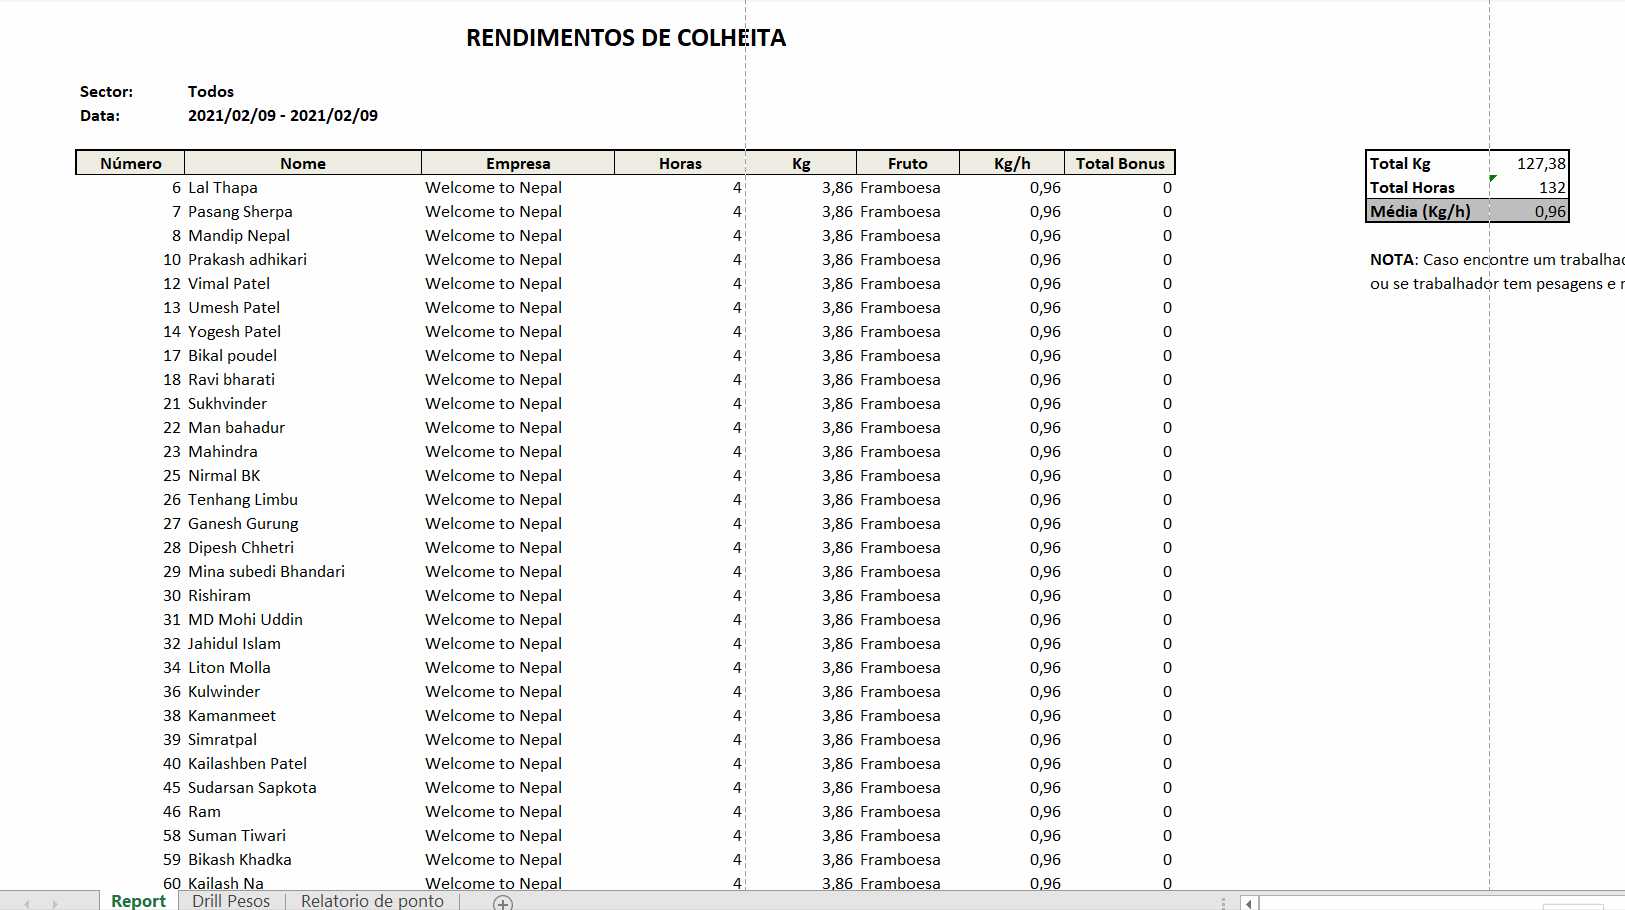This screenshot has height=910, width=1625.
Task: Select the name cell Sukhvinder
Action: [x=227, y=403]
